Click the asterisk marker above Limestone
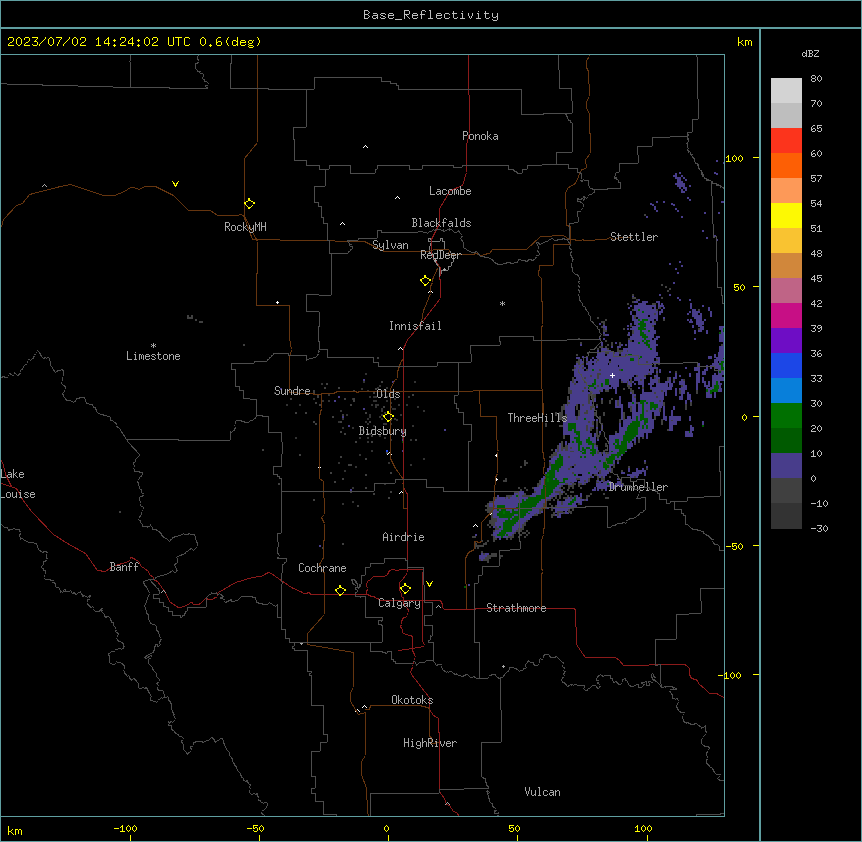 [x=153, y=346]
